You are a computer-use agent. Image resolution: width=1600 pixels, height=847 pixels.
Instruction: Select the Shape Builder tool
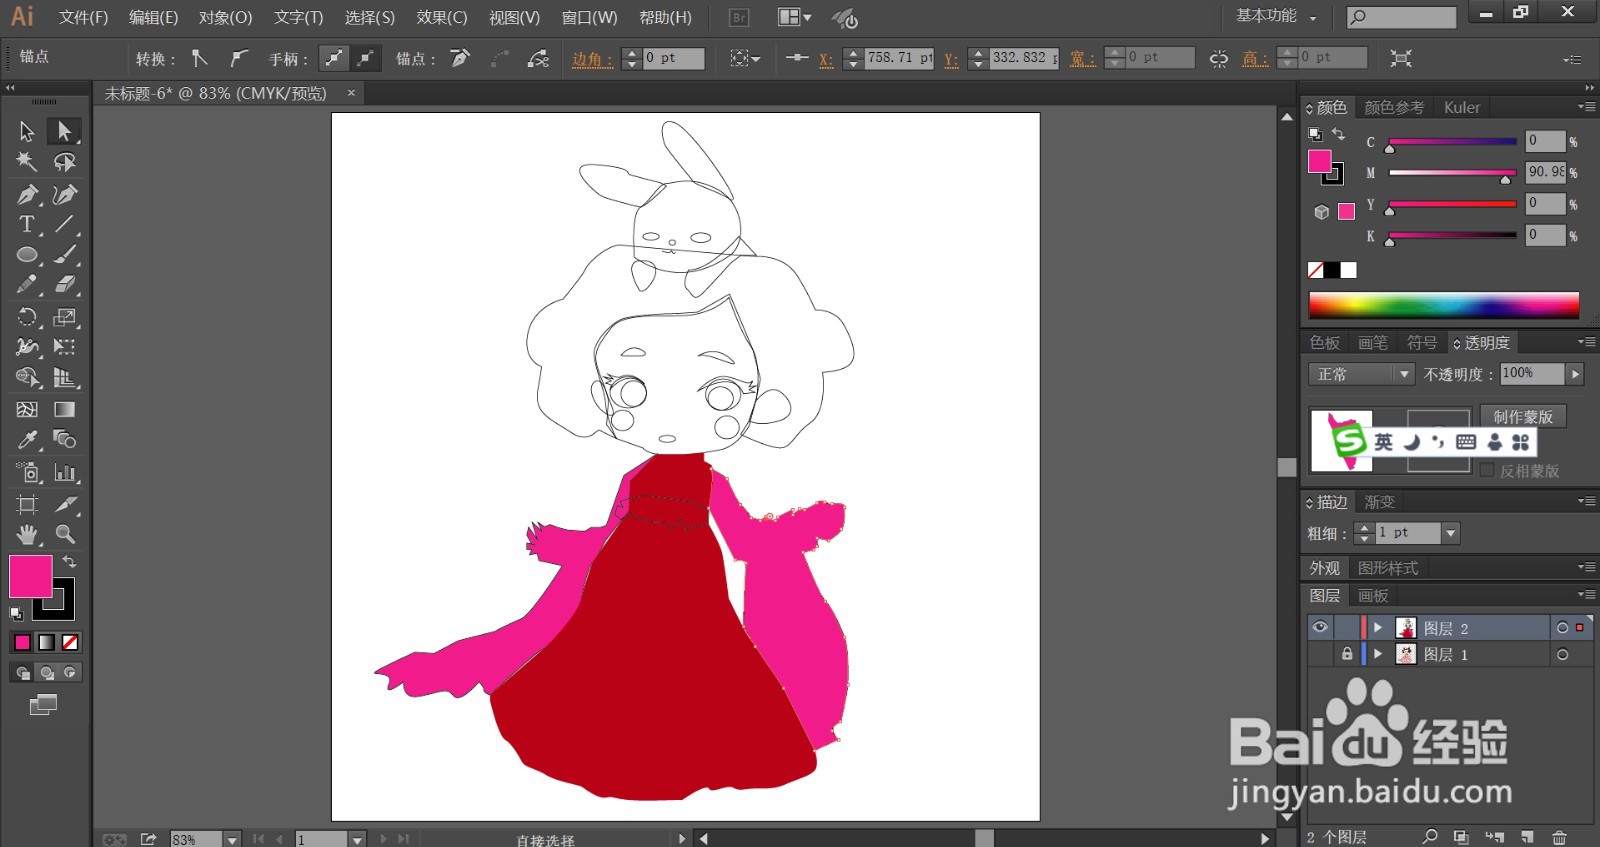pos(27,378)
